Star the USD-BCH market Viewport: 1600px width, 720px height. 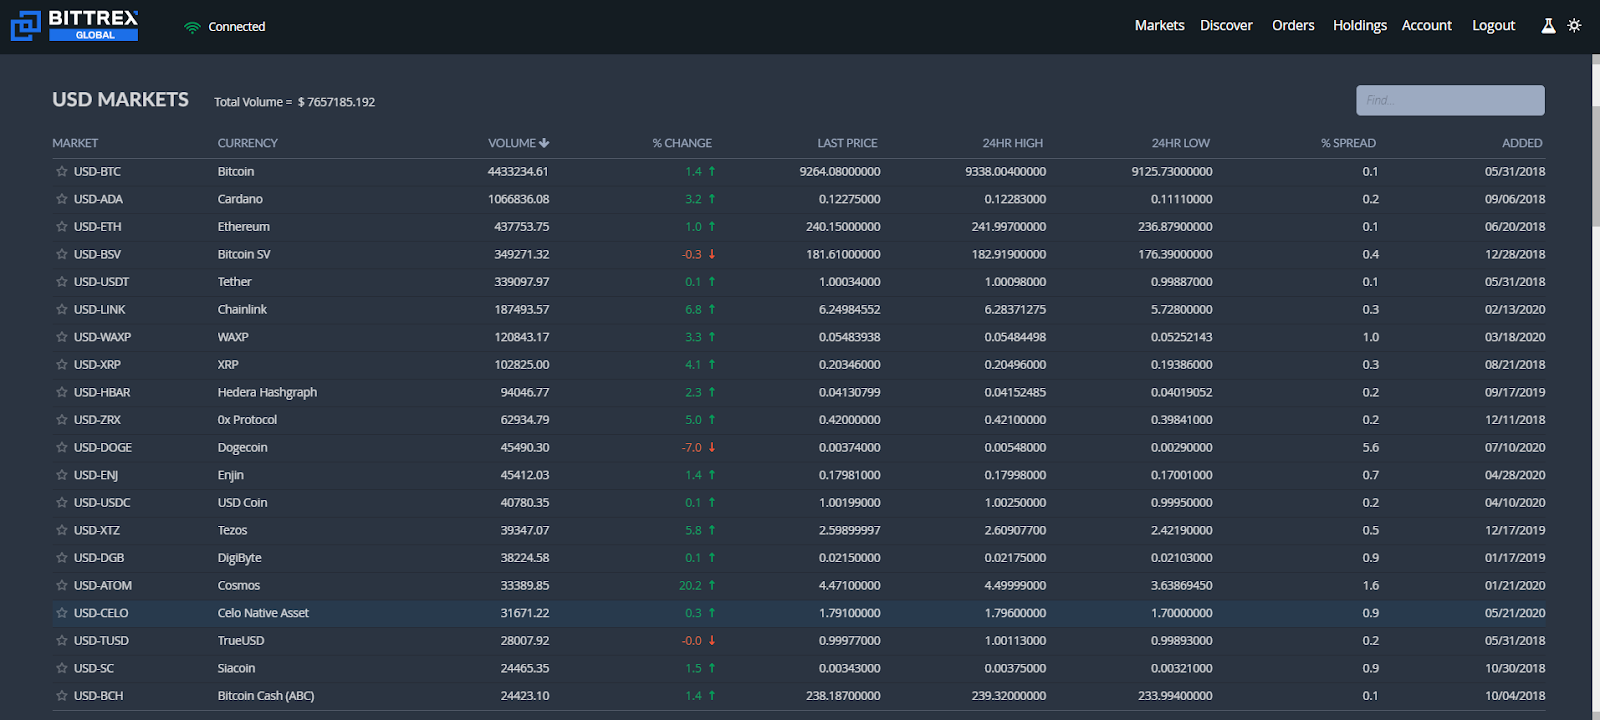62,696
